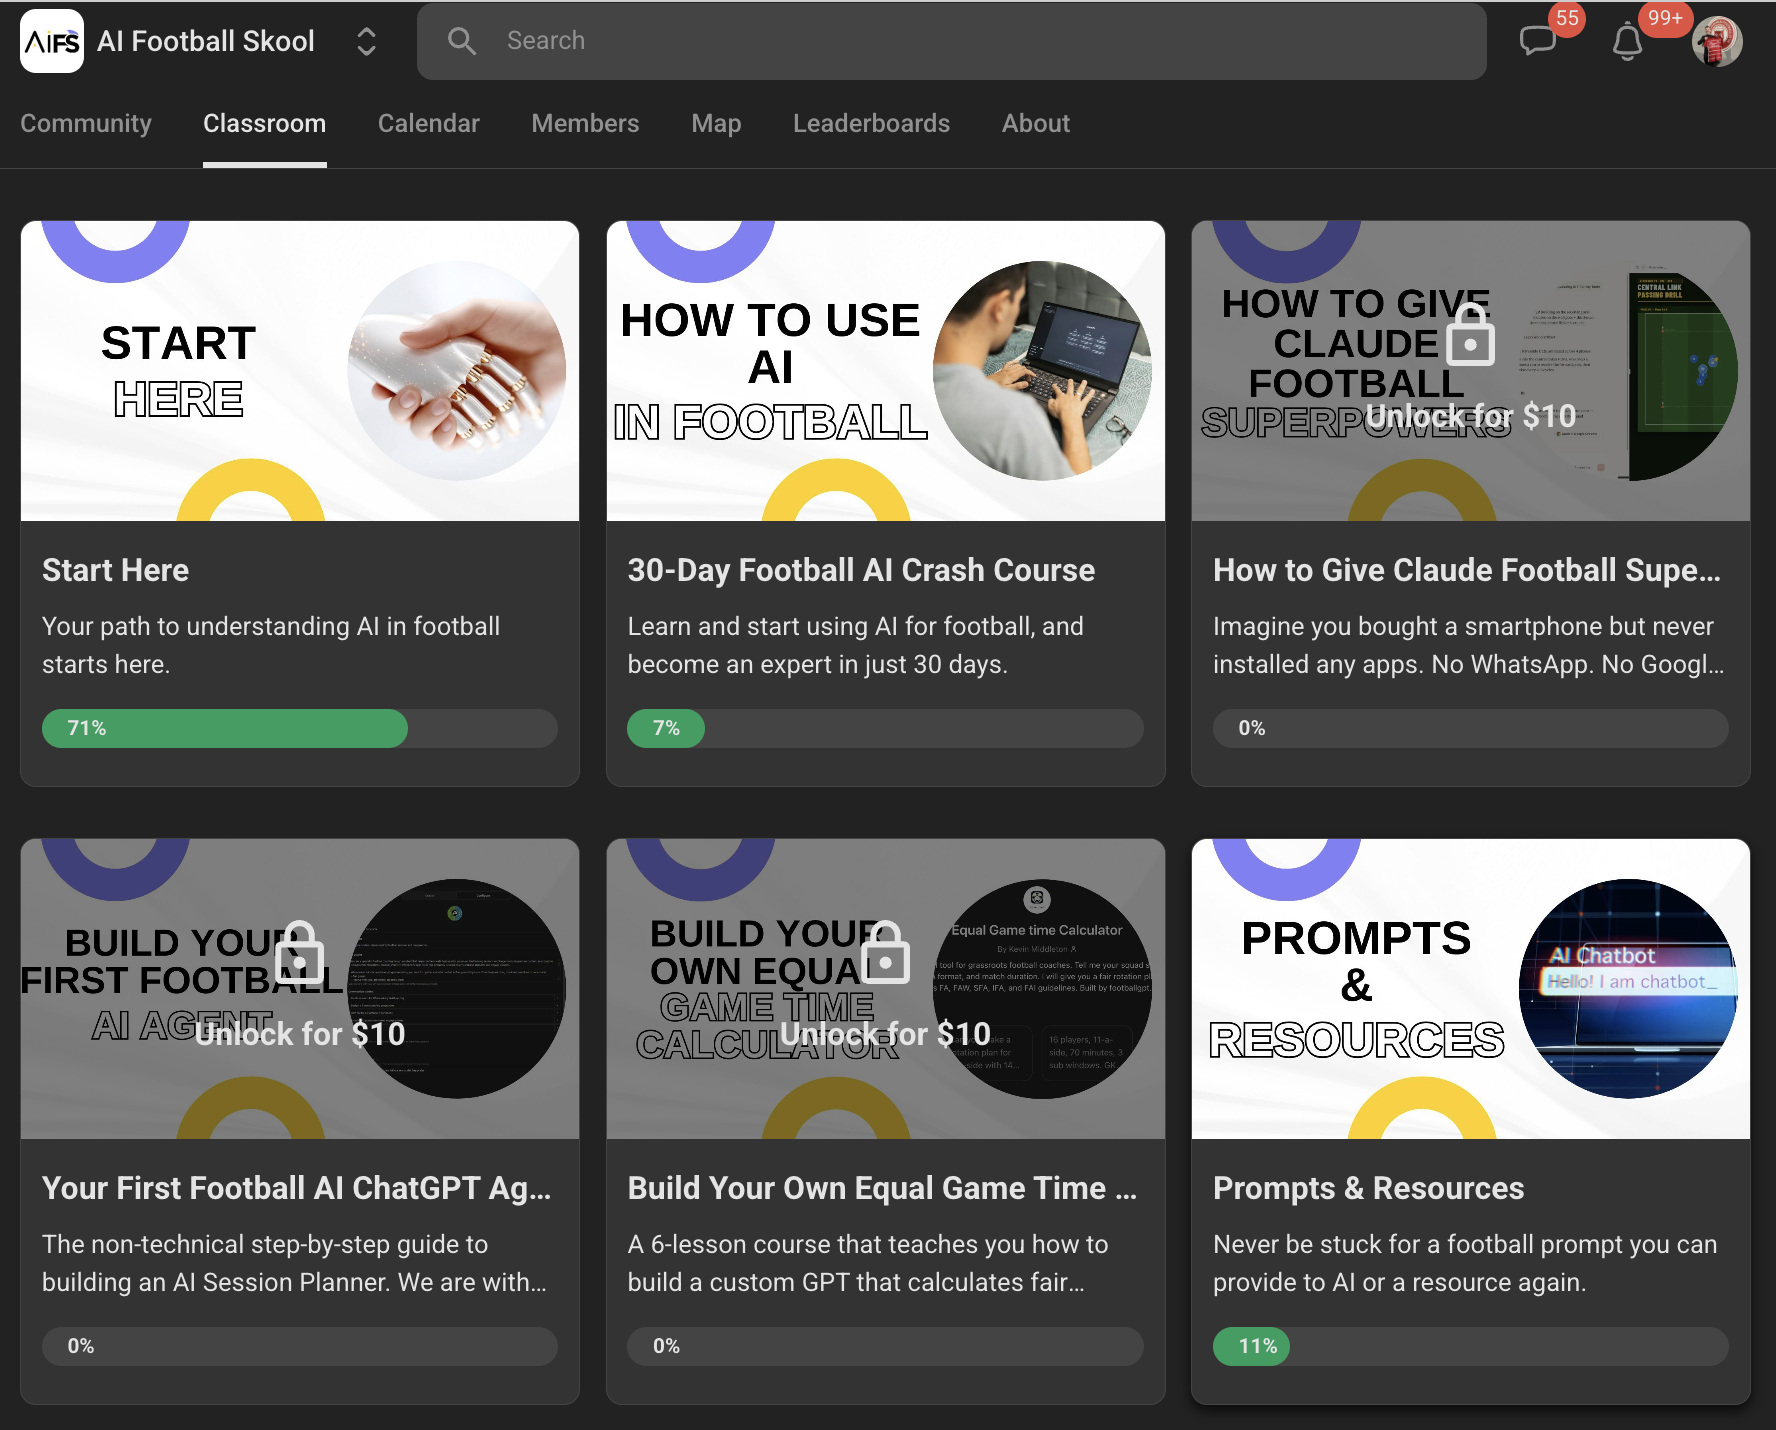Open the Calendar tab

coord(428,123)
